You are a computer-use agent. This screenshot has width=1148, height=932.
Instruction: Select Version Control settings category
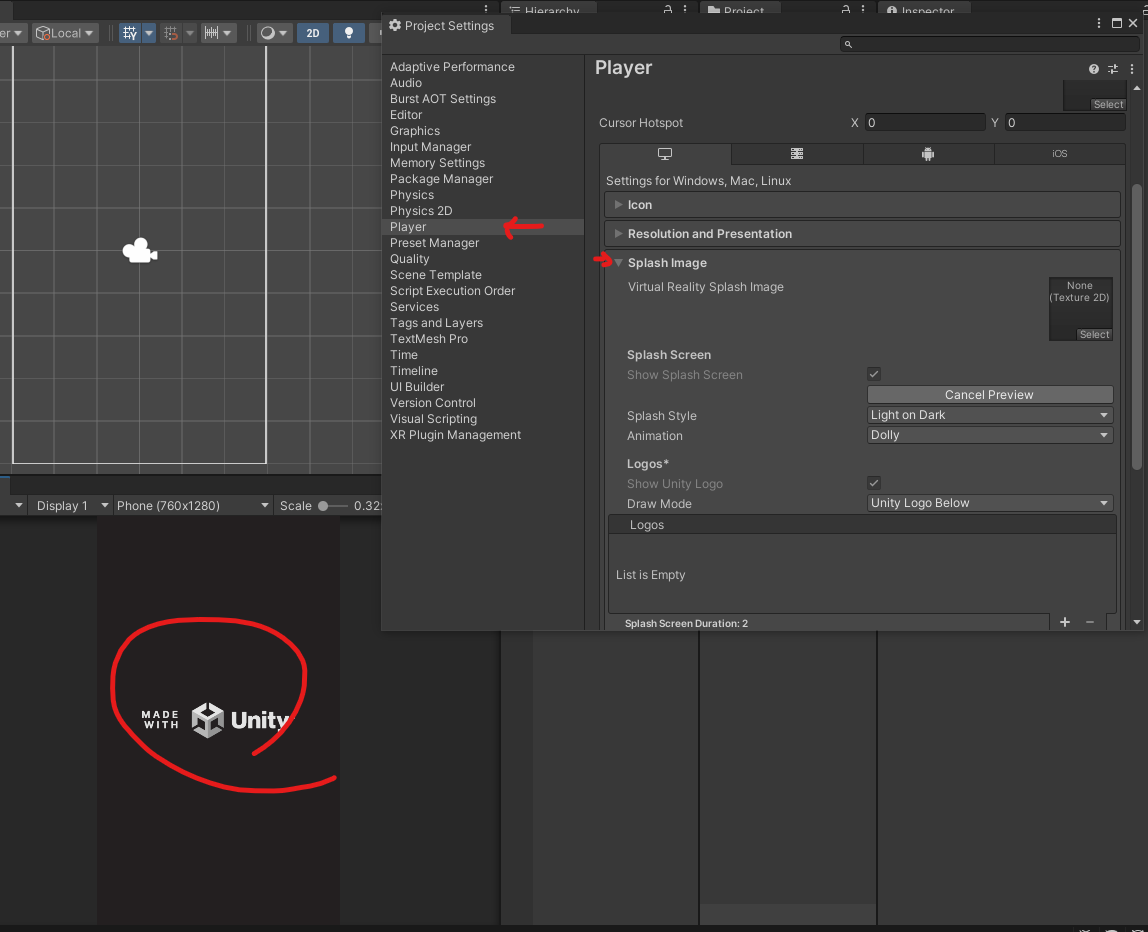pyautogui.click(x=433, y=403)
